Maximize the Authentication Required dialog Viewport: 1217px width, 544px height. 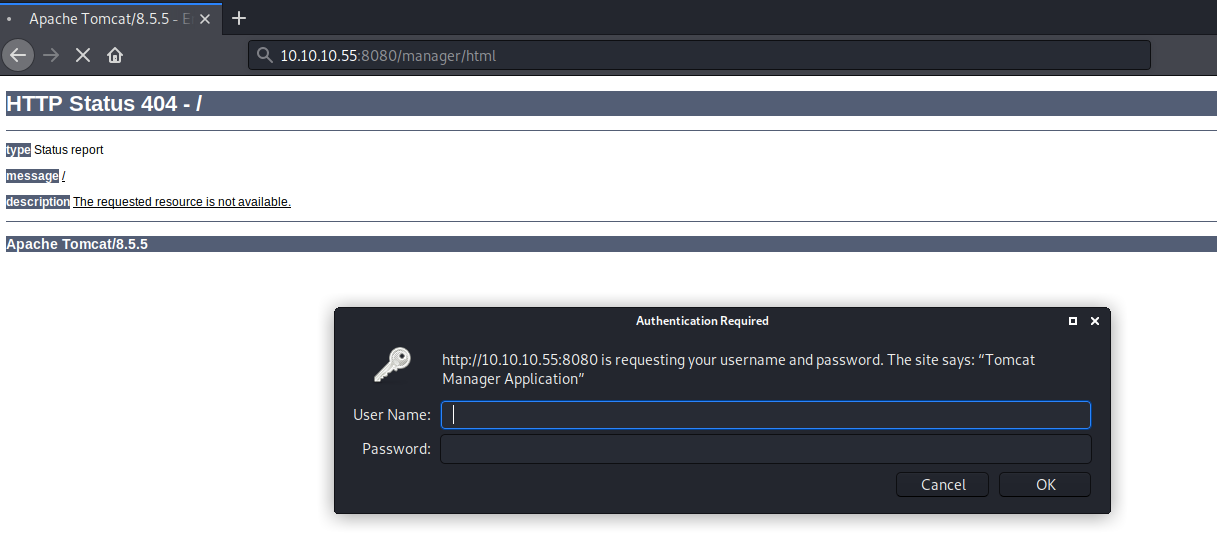pyautogui.click(x=1073, y=321)
